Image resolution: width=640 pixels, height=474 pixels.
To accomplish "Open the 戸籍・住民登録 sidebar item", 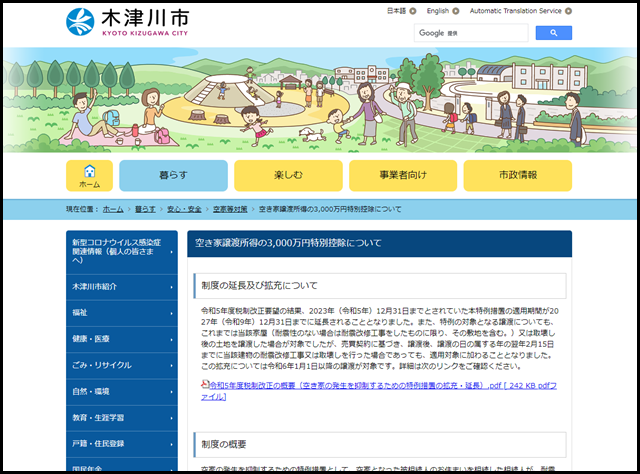I will [x=122, y=444].
